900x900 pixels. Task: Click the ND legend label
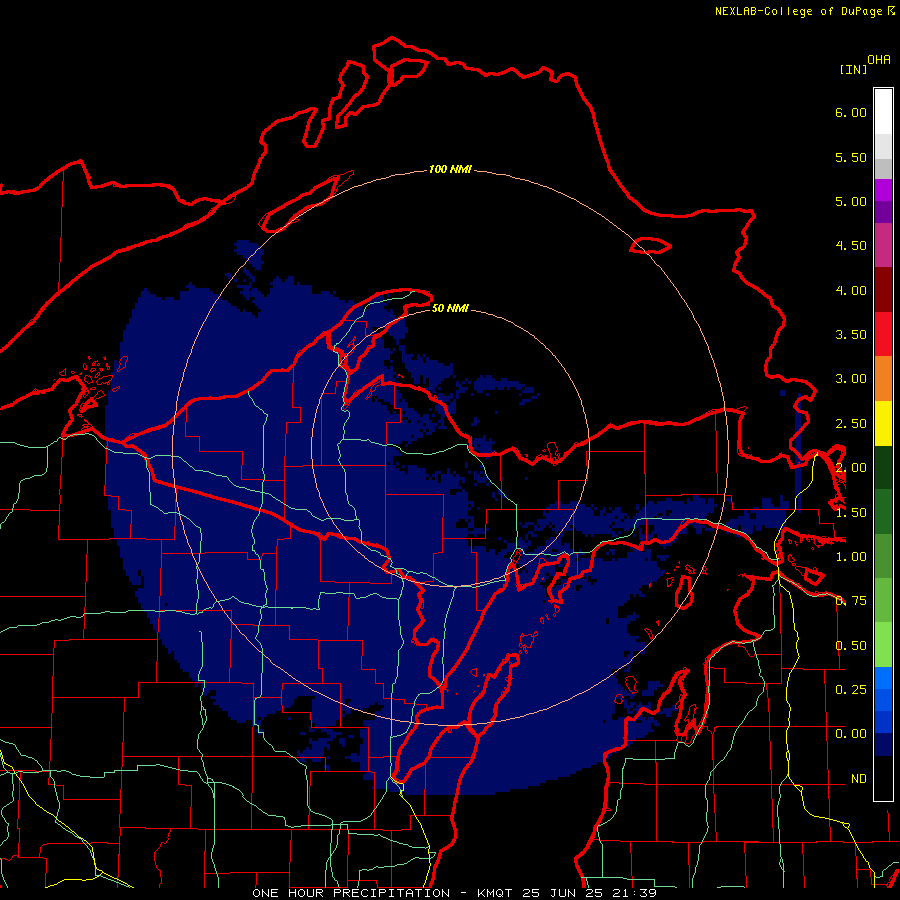859,779
